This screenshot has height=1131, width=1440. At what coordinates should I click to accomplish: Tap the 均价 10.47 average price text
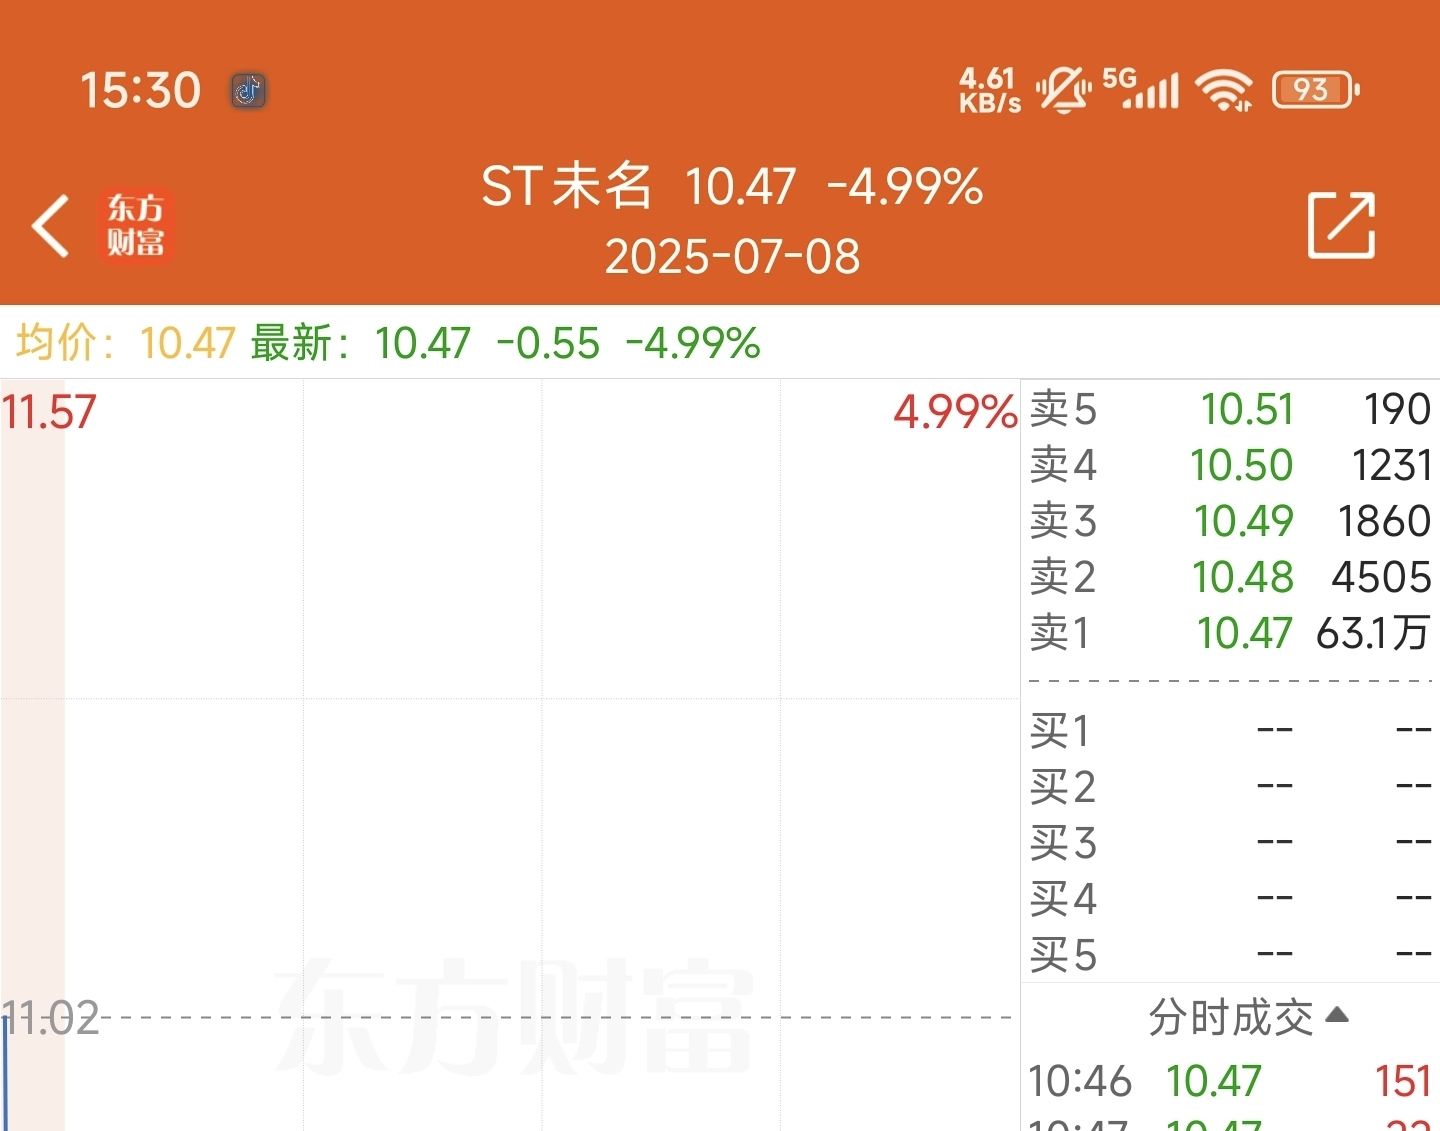click(x=126, y=343)
